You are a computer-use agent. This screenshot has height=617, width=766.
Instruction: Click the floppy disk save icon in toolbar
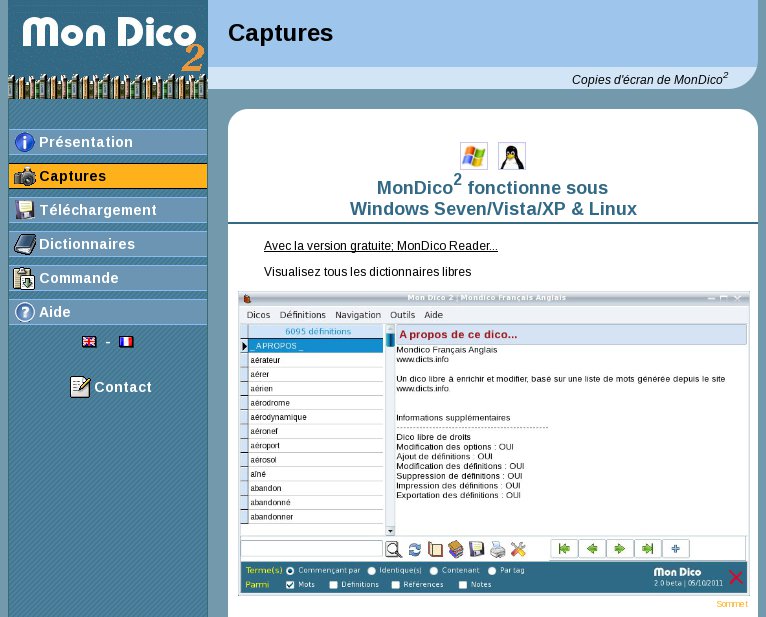click(477, 549)
